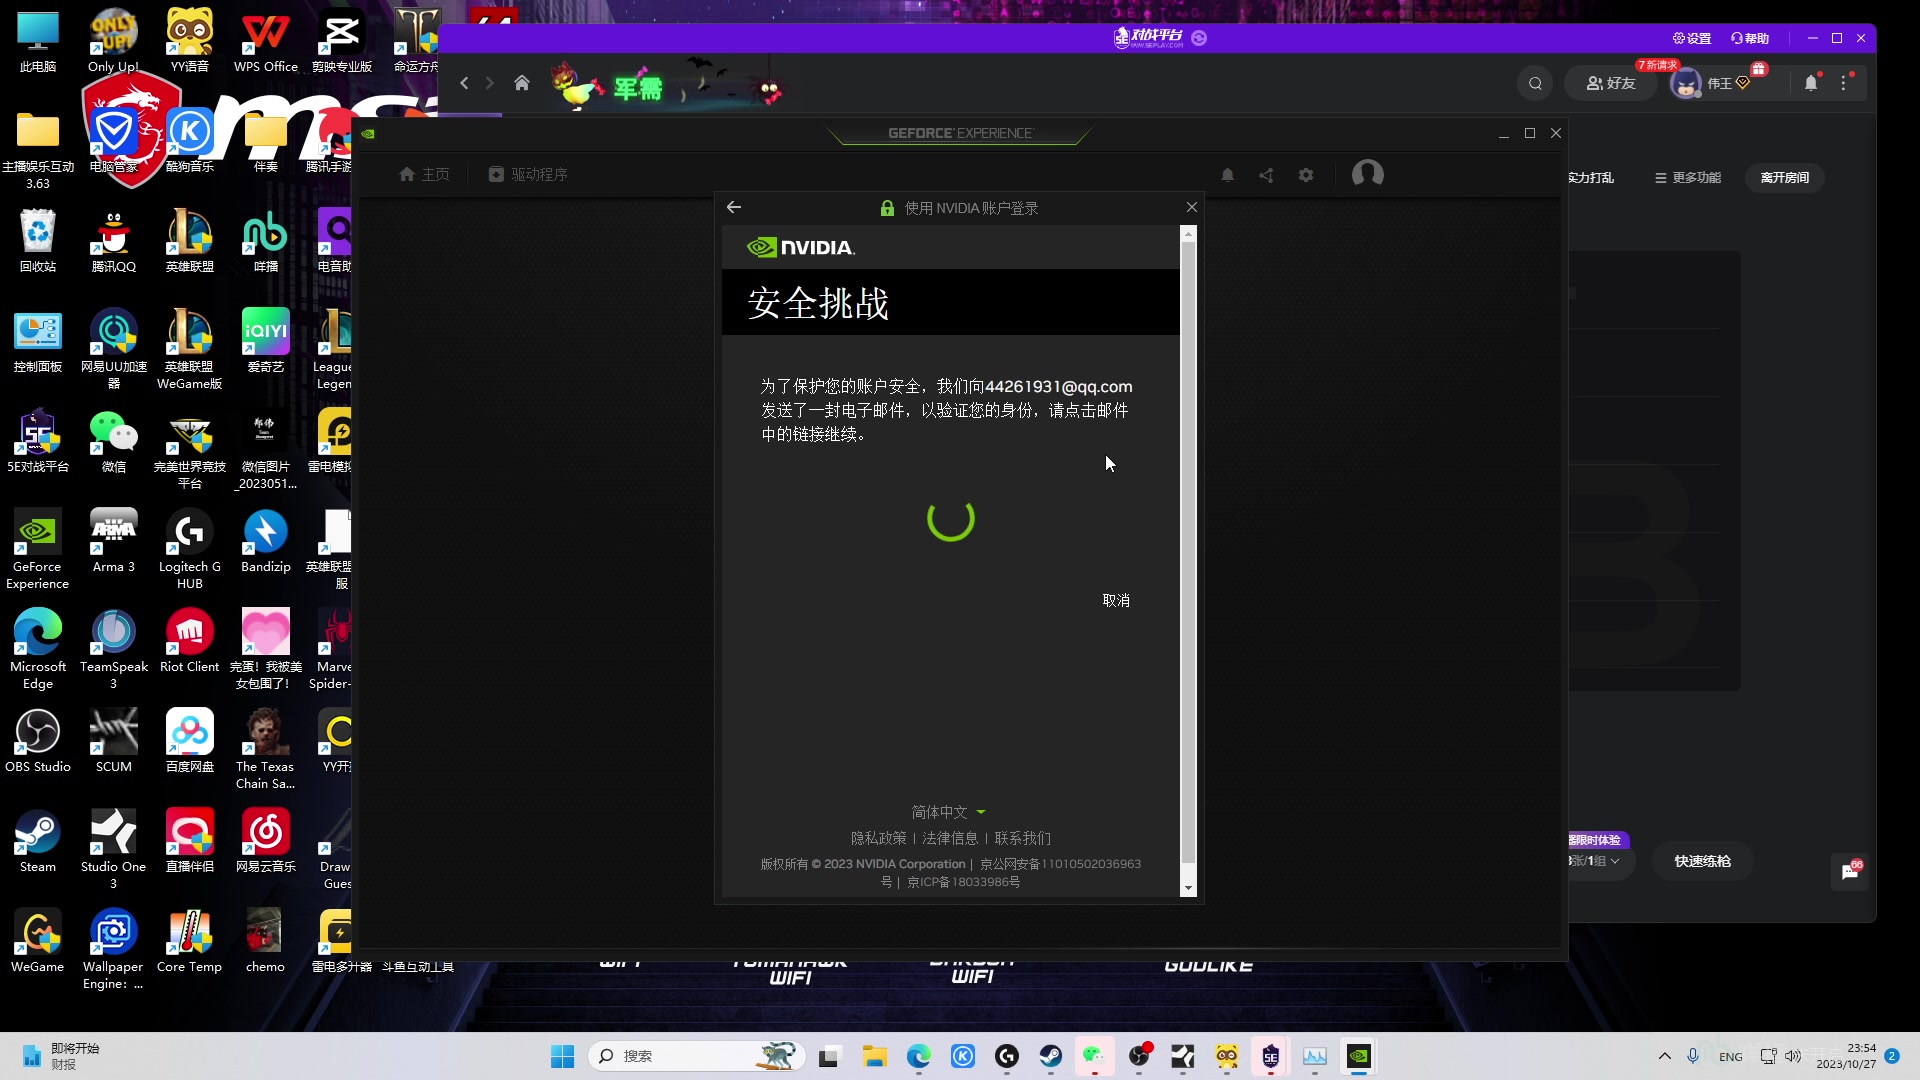Open Steam desktop shortcut

click(x=38, y=841)
